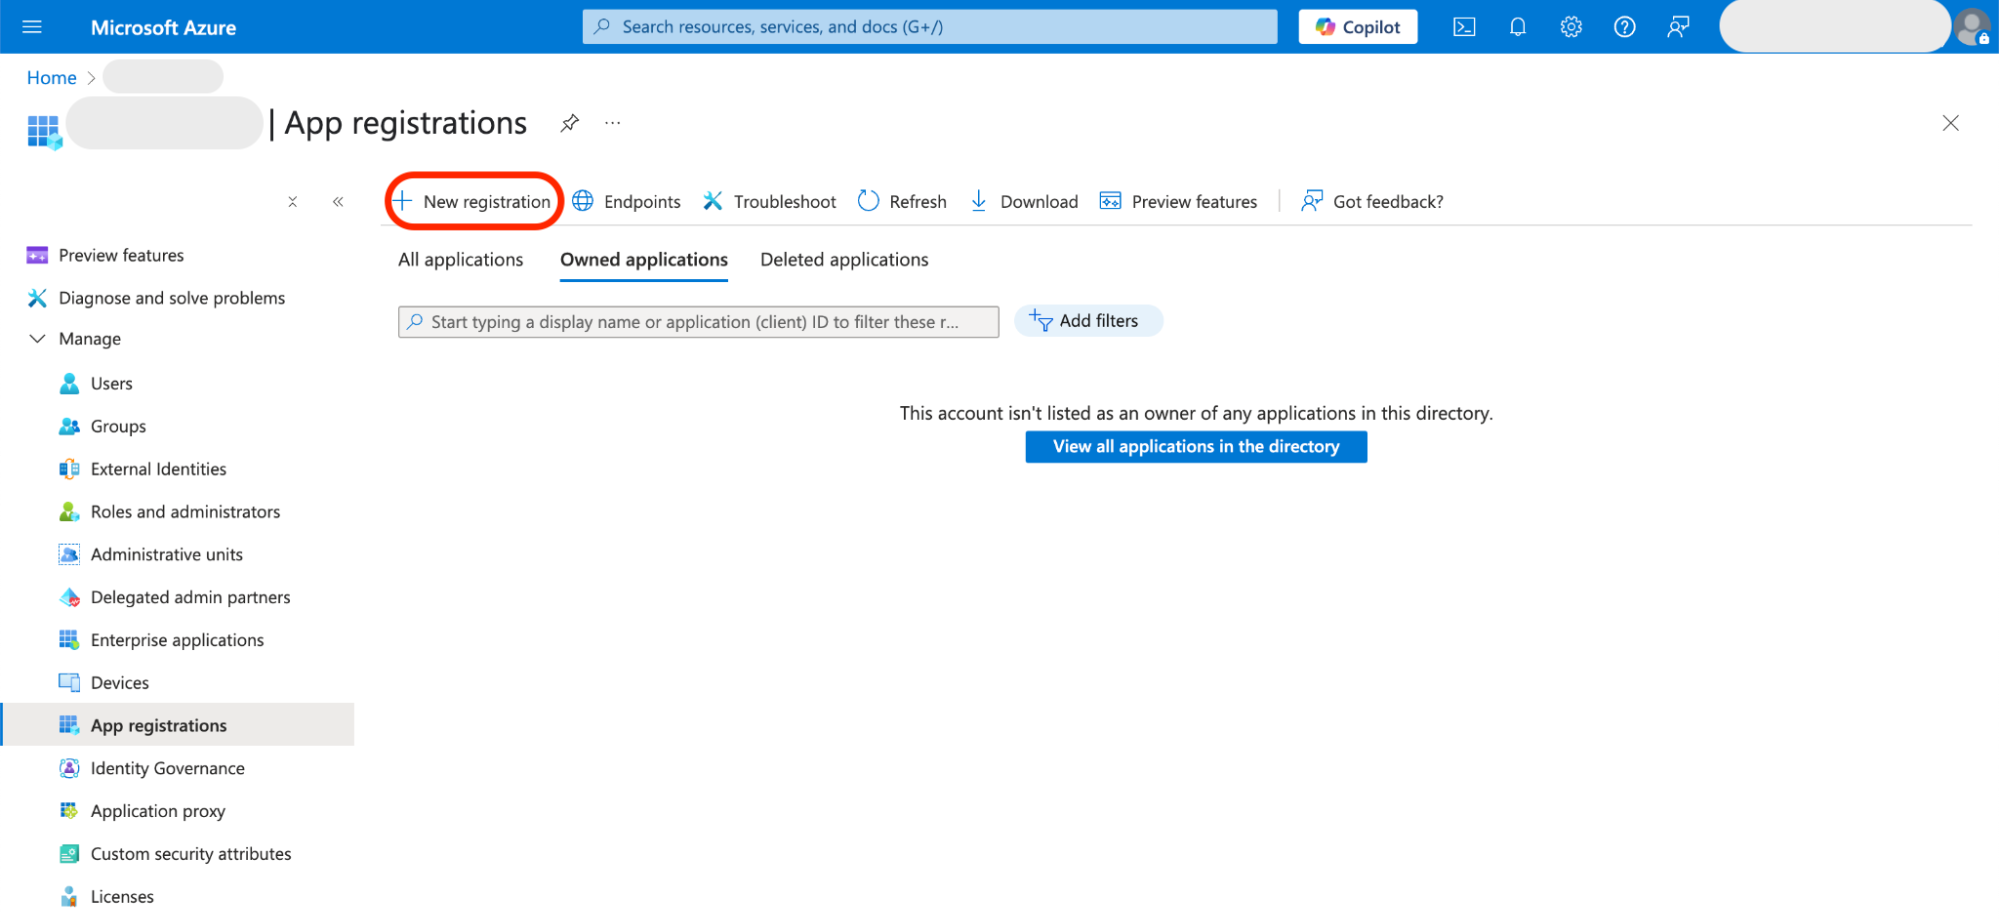Open Endpoints from the toolbar

click(627, 202)
